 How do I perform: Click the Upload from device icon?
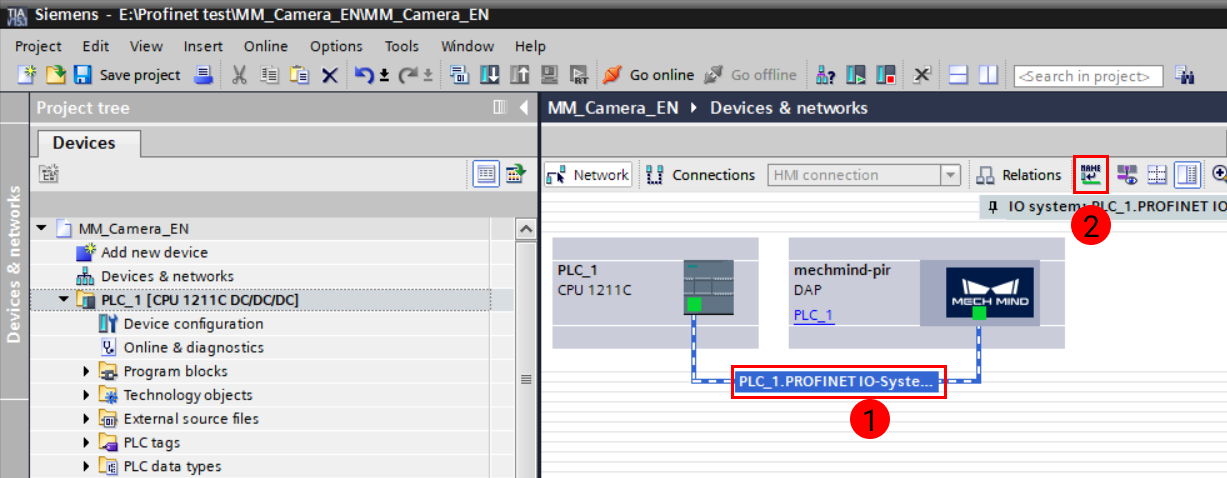[519, 75]
